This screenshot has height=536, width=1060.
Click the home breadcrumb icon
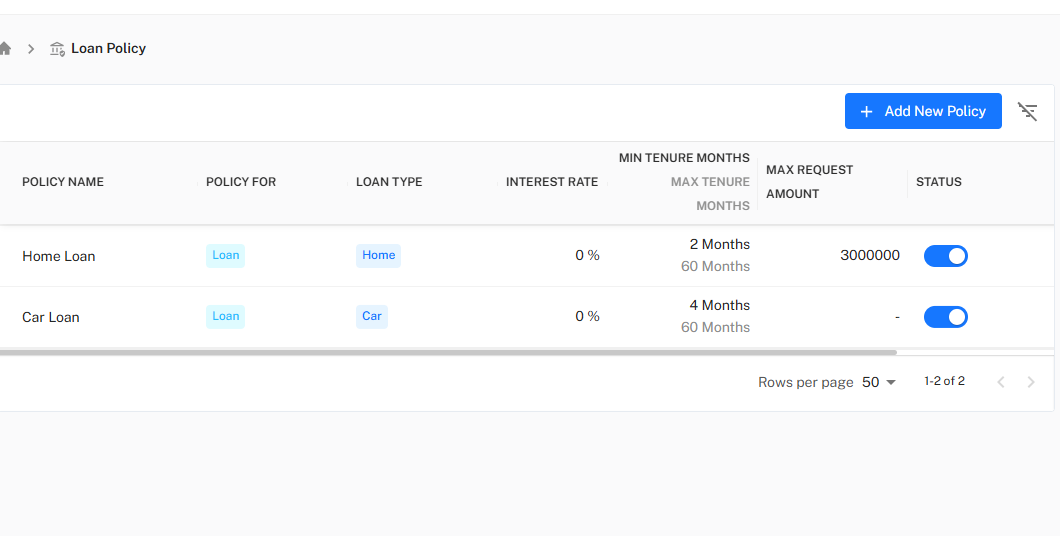coord(5,48)
